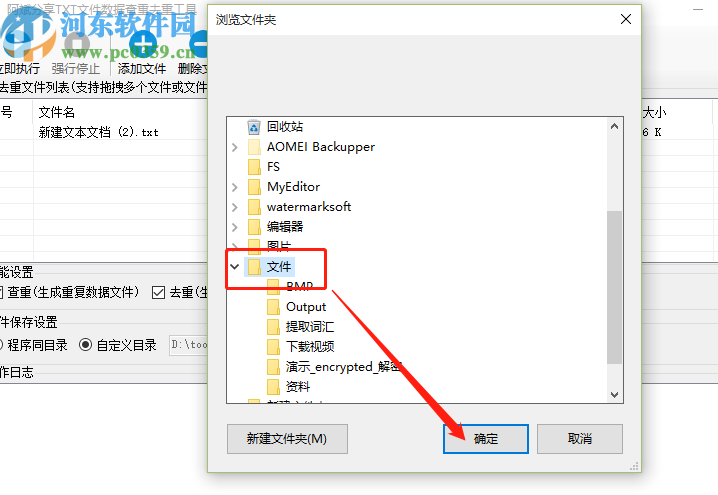Click the 确定 button
The width and height of the screenshot is (718, 495).
pos(485,439)
